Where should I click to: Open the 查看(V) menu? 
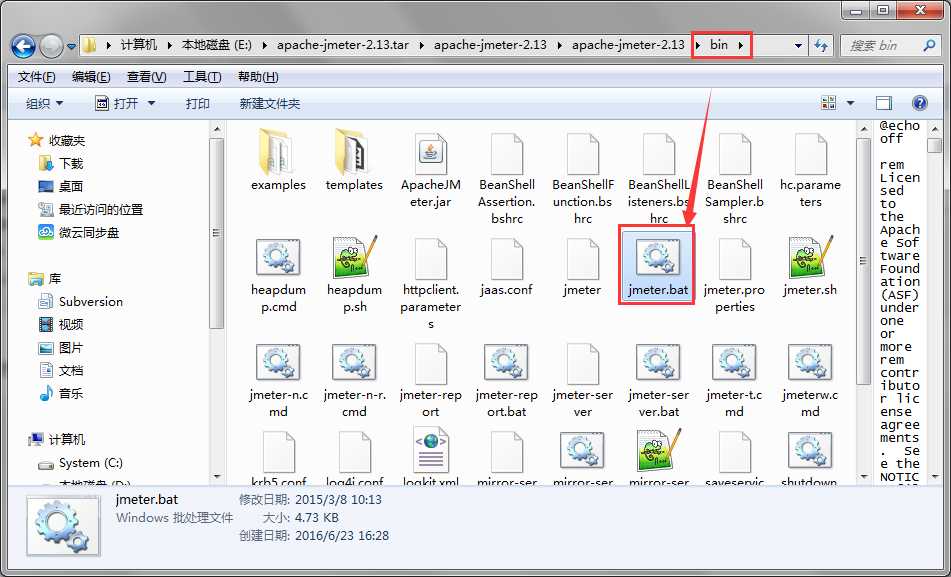pos(146,77)
